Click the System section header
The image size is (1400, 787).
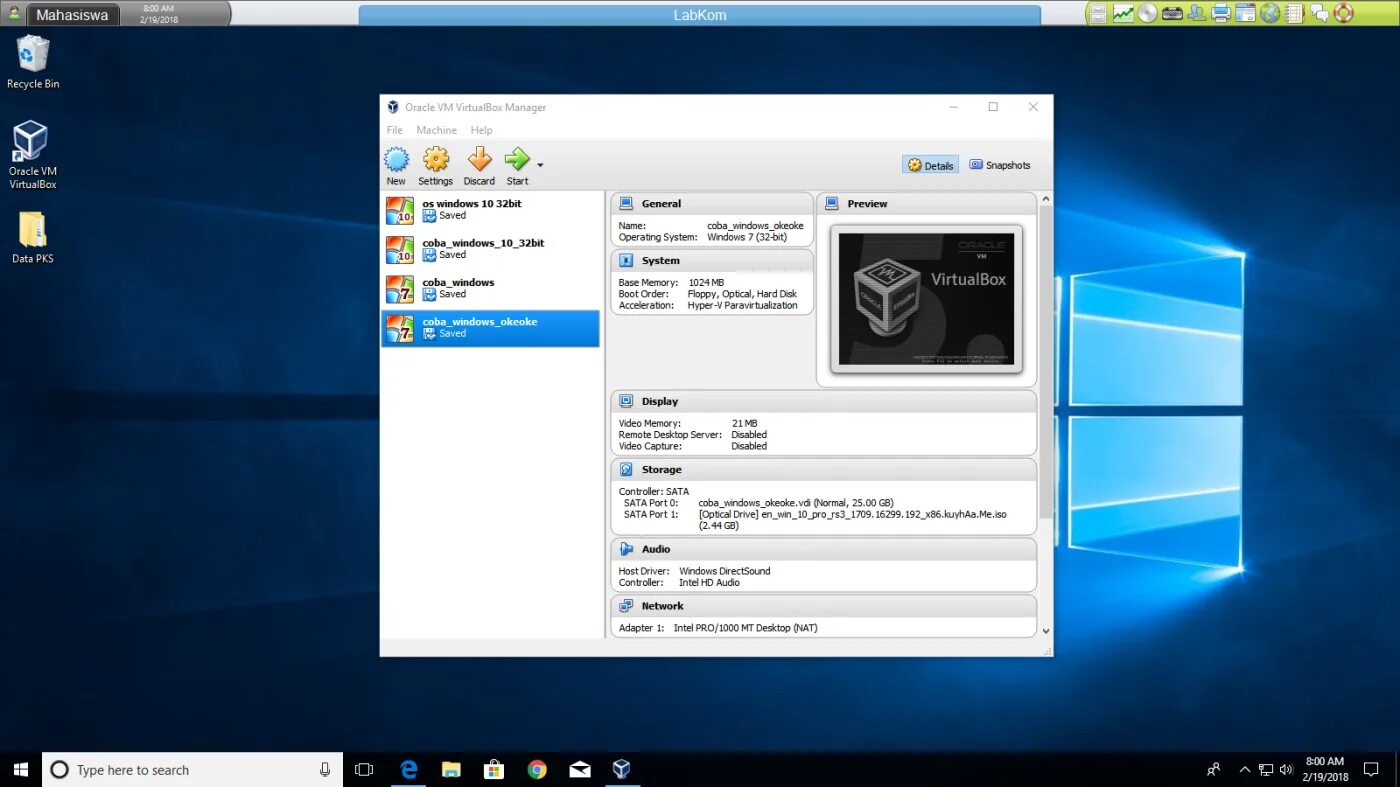click(712, 260)
